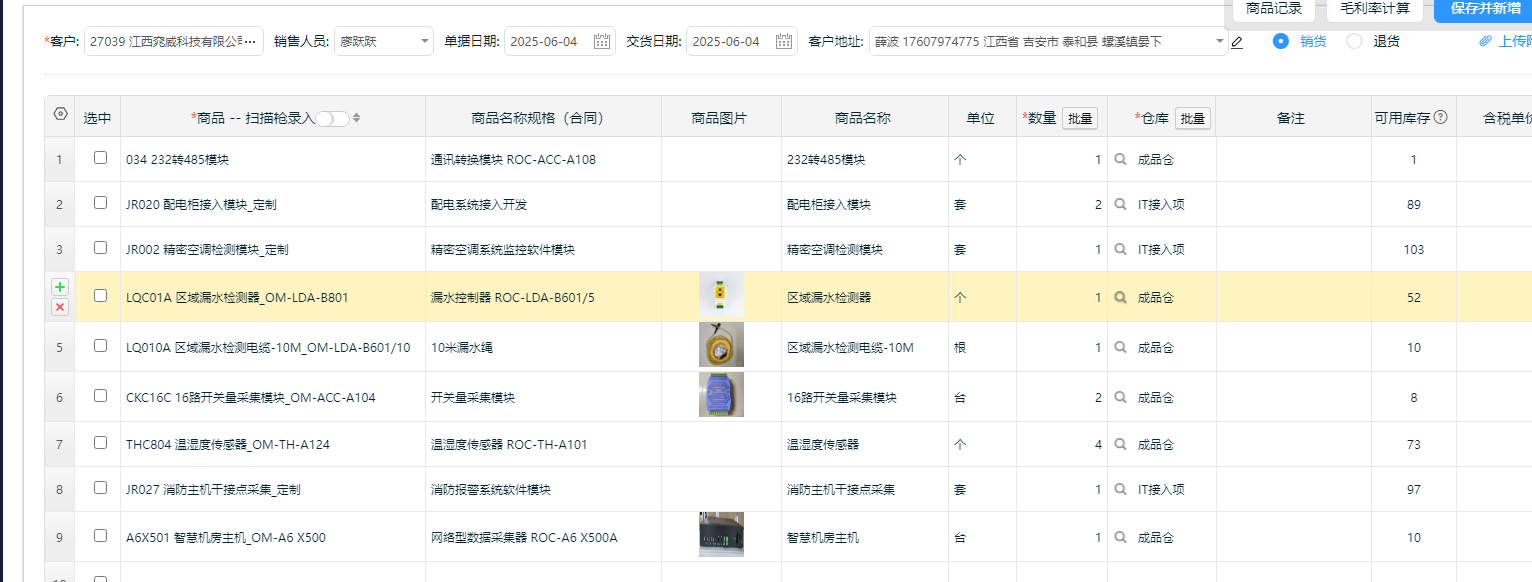This screenshot has height=582, width=1532.
Task: Click the IT接入项 warehouse in JR027 row
Action: coord(1161,490)
